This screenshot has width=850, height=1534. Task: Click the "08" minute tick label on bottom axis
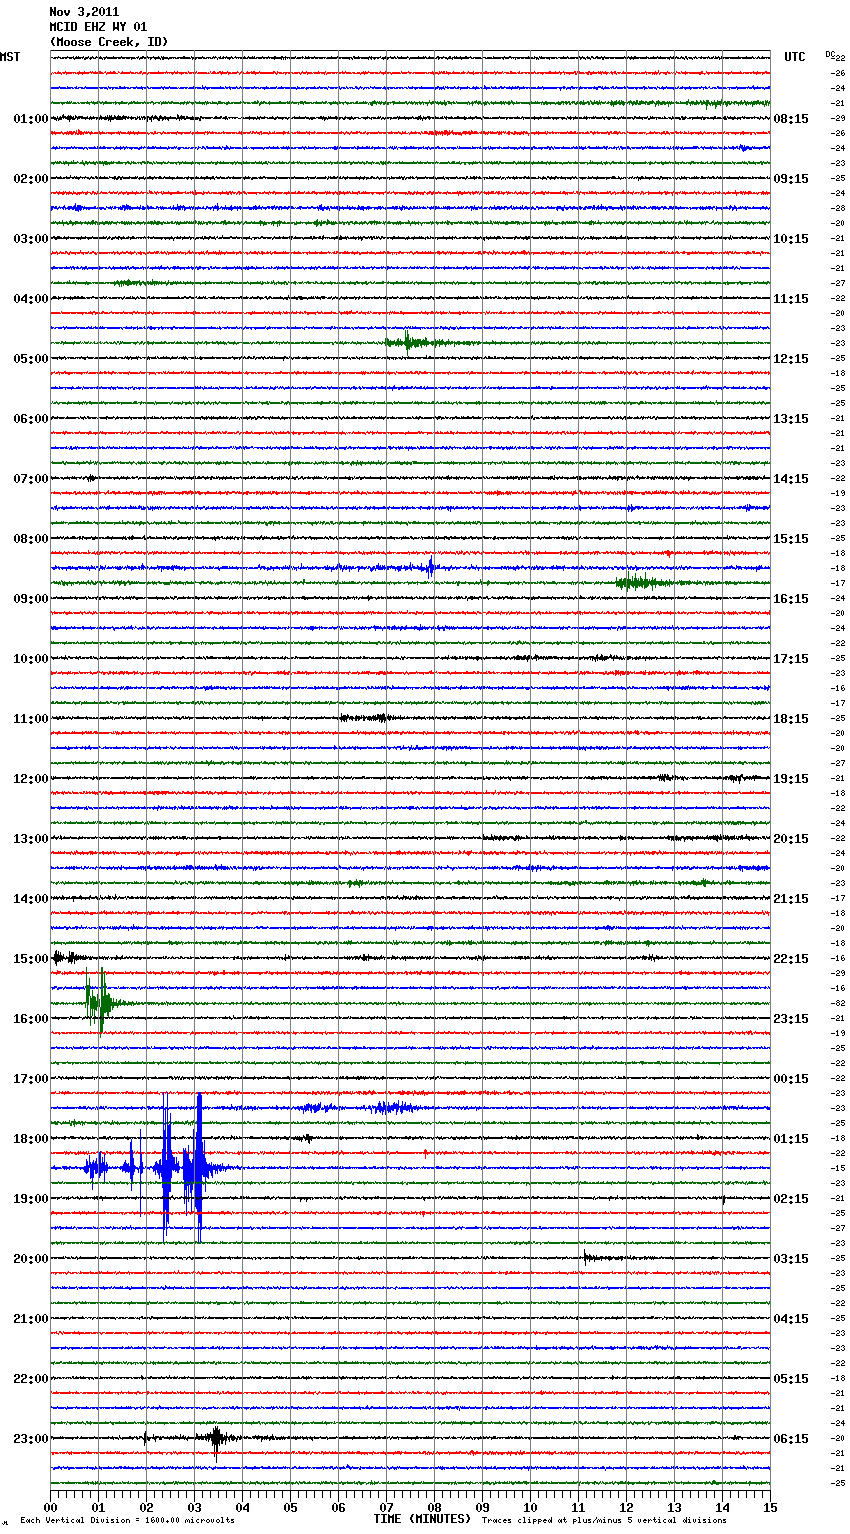click(434, 1507)
